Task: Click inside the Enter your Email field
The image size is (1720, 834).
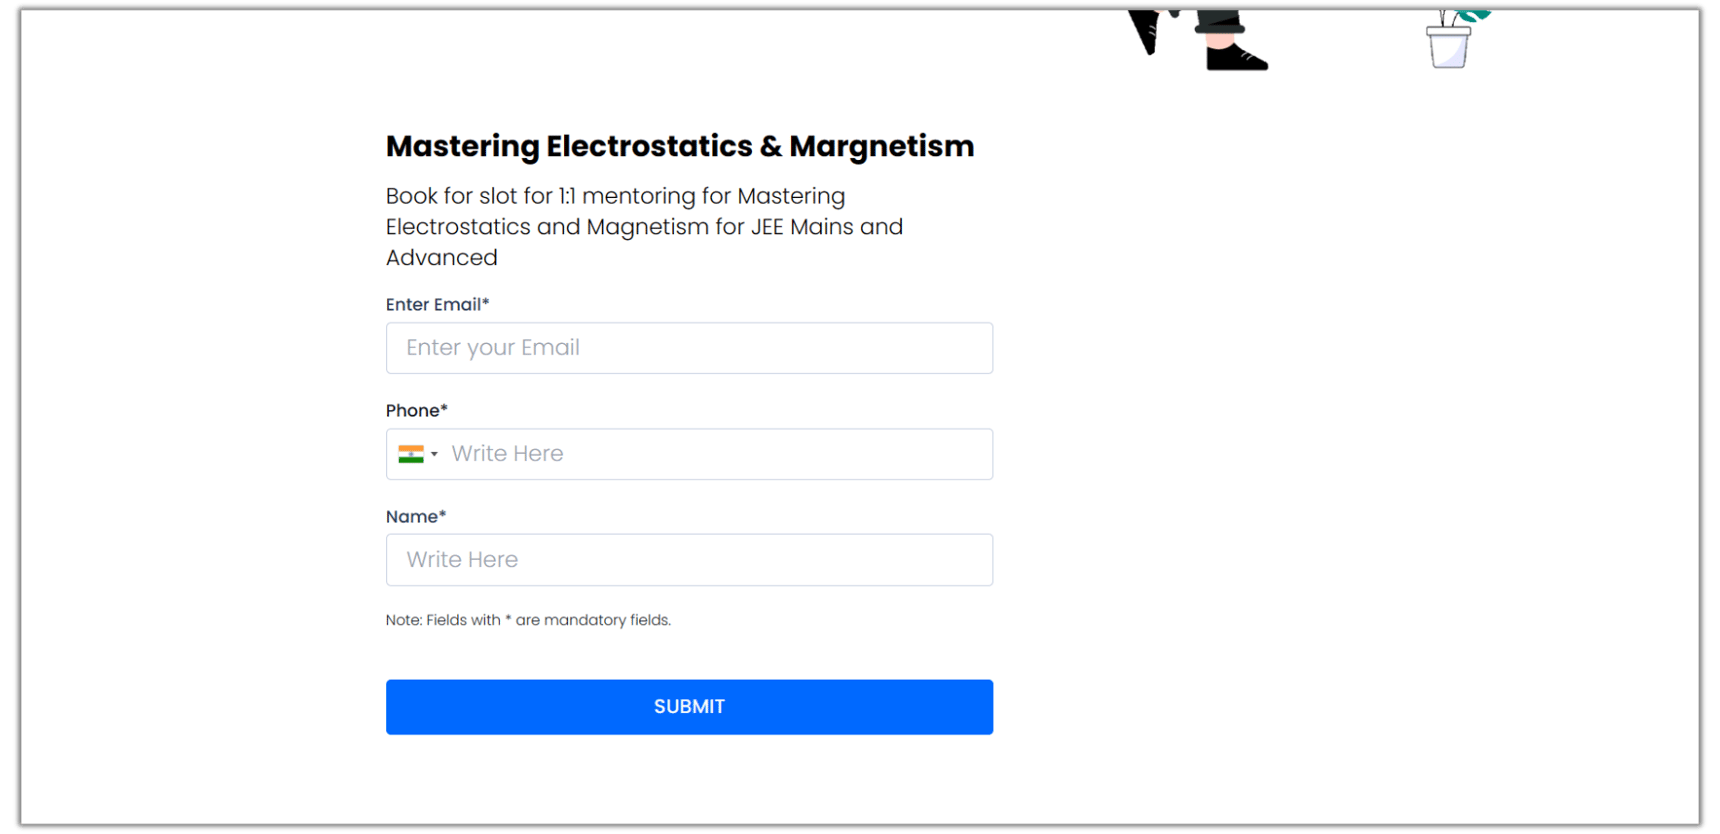Action: (689, 348)
